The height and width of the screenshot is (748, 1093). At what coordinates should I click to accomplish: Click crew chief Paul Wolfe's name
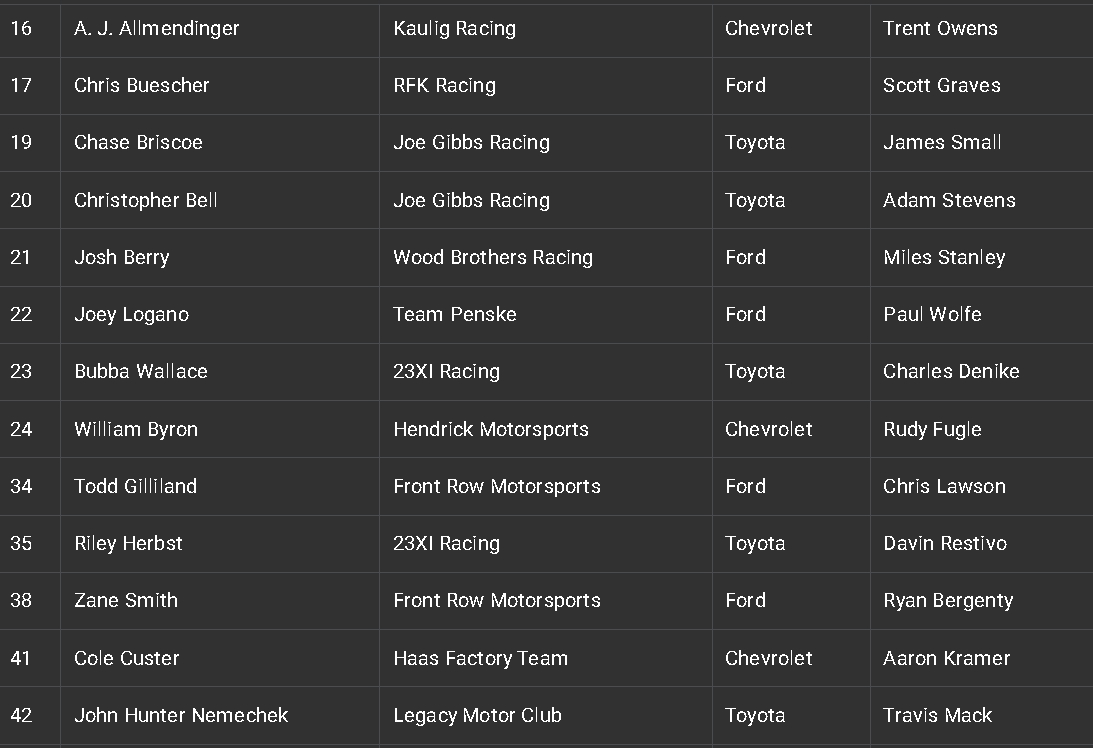pyautogui.click(x=932, y=315)
